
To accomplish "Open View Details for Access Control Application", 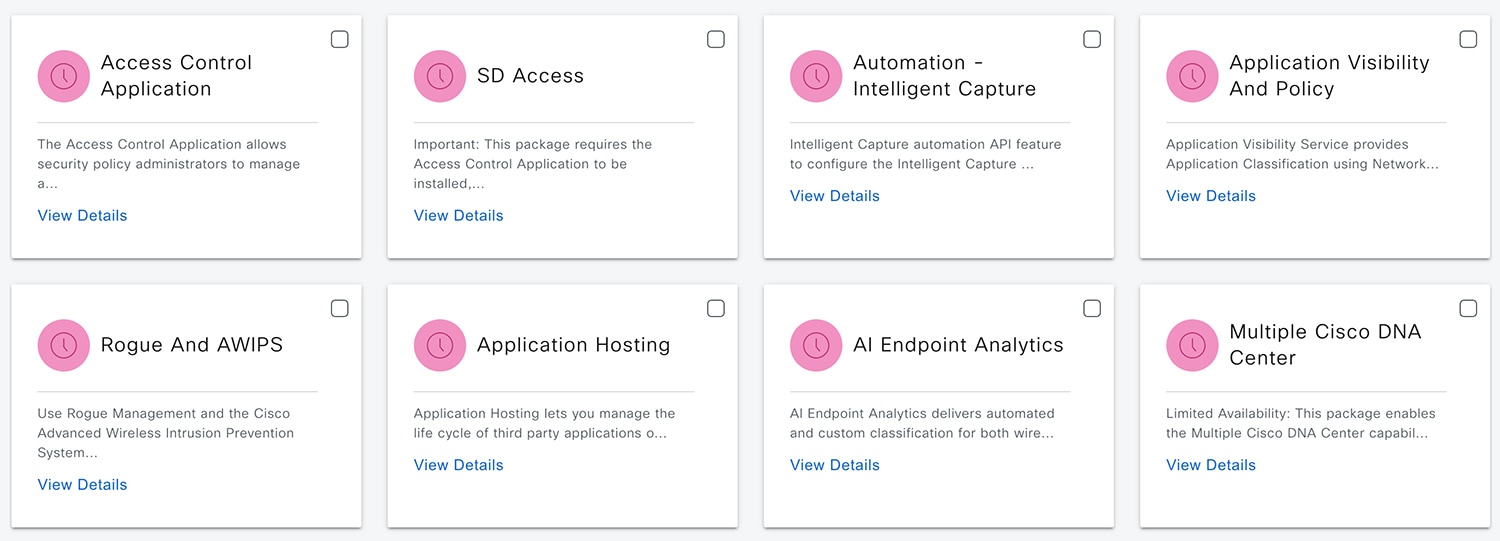I will coord(82,215).
